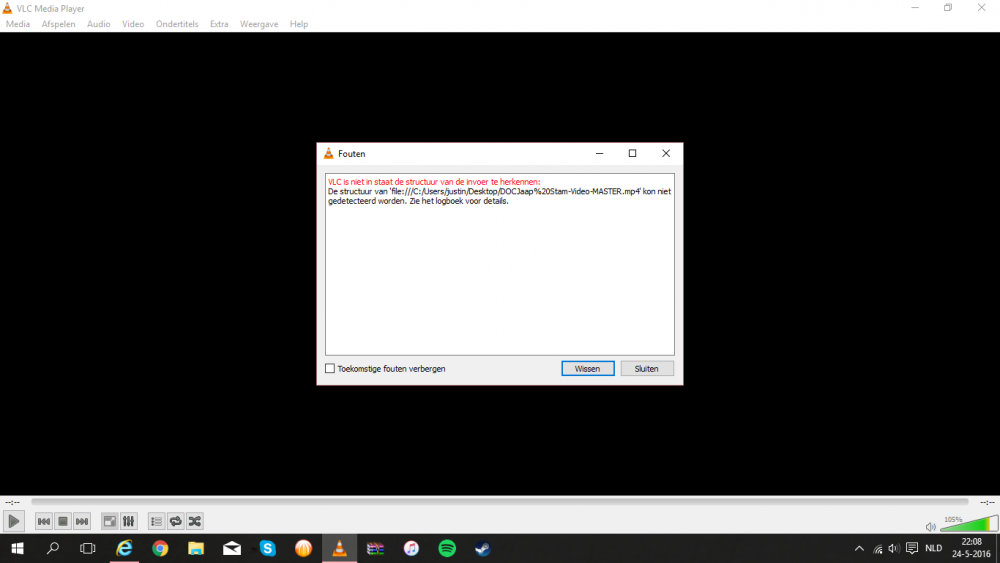Image resolution: width=1000 pixels, height=563 pixels.
Task: Click the Wissen button
Action: [587, 369]
